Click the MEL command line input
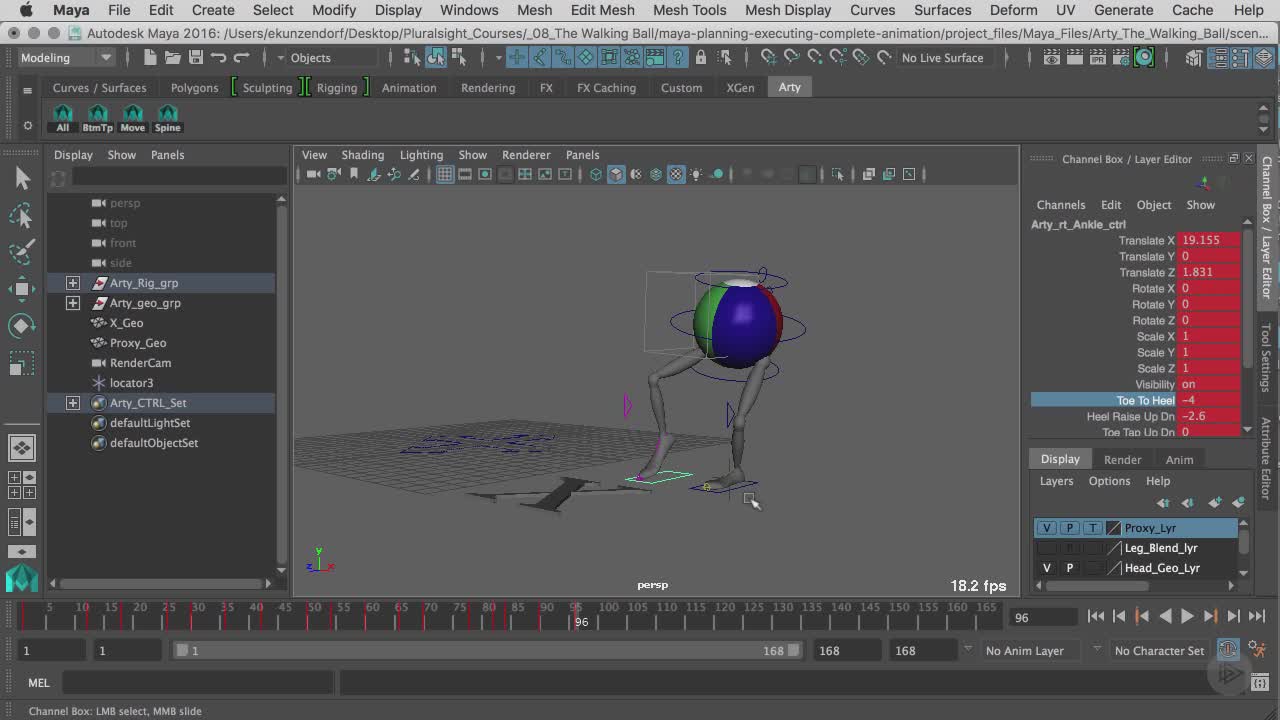Image resolution: width=1280 pixels, height=720 pixels. (198, 683)
